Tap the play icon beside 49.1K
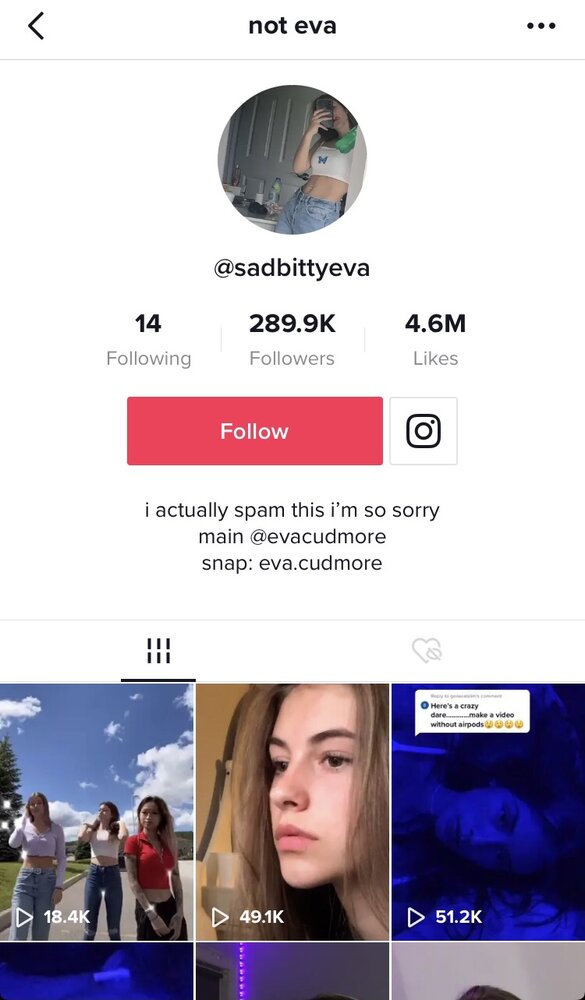585x1000 pixels. 220,917
